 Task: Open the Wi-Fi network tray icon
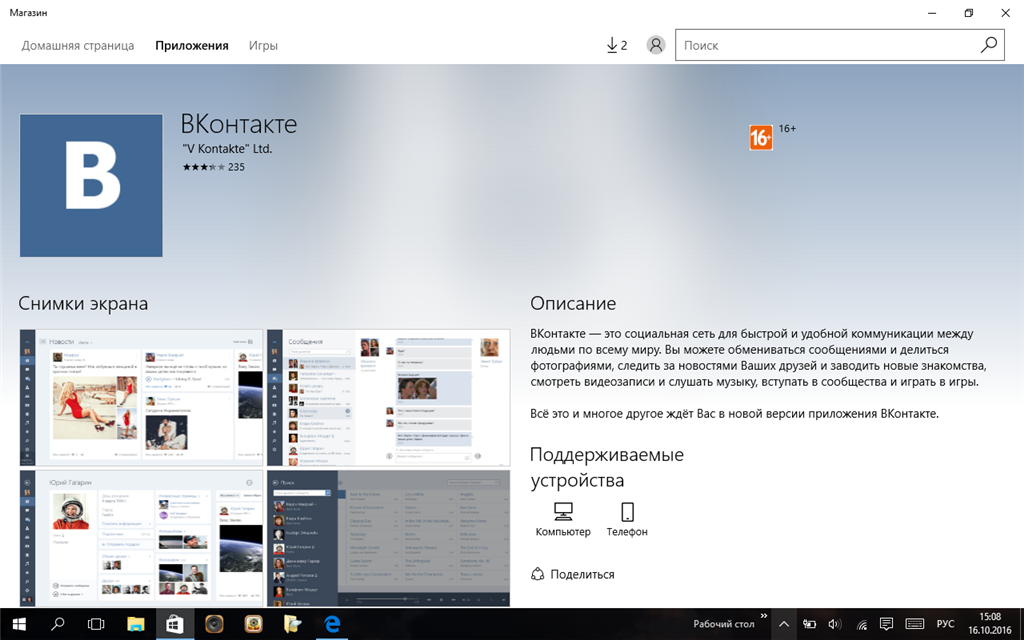[861, 625]
